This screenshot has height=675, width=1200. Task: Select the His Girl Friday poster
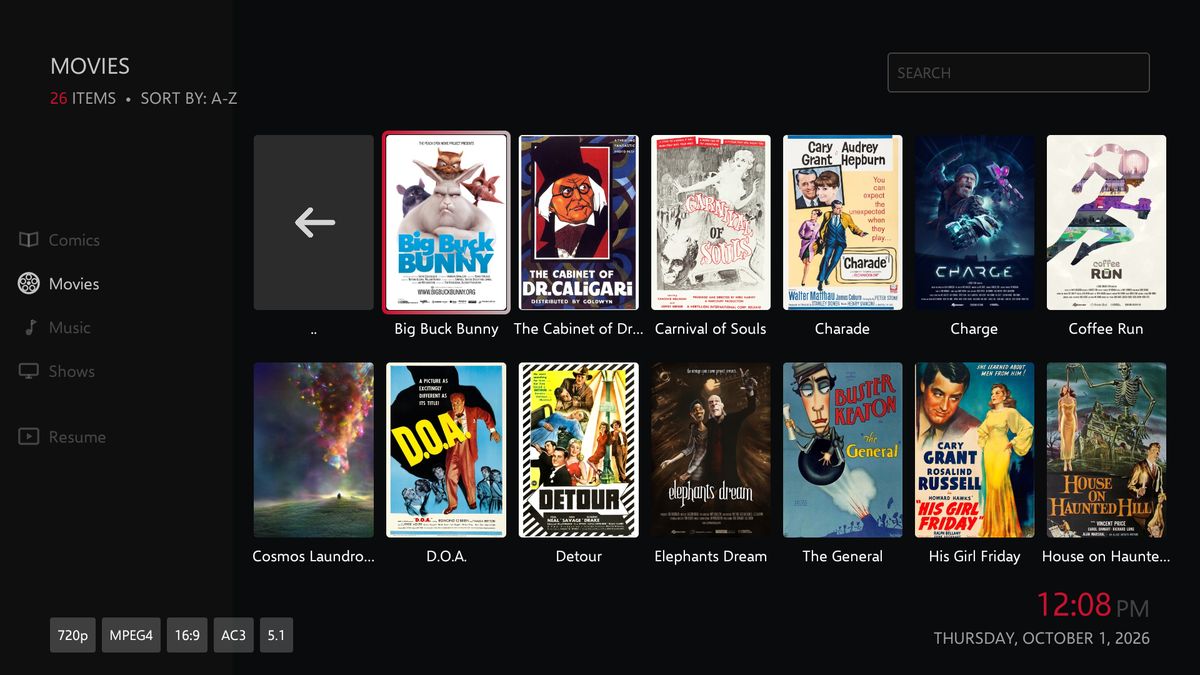[x=975, y=450]
